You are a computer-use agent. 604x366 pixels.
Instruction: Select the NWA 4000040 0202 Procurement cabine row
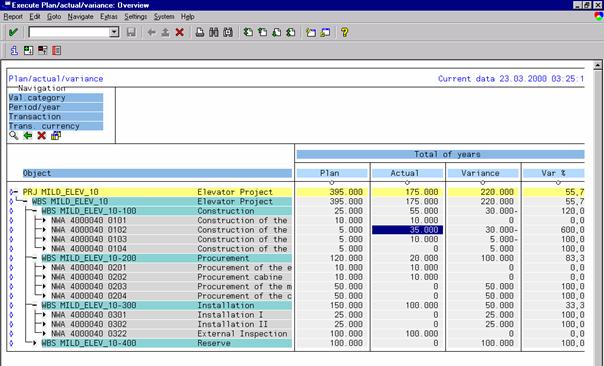pyautogui.click(x=171, y=277)
